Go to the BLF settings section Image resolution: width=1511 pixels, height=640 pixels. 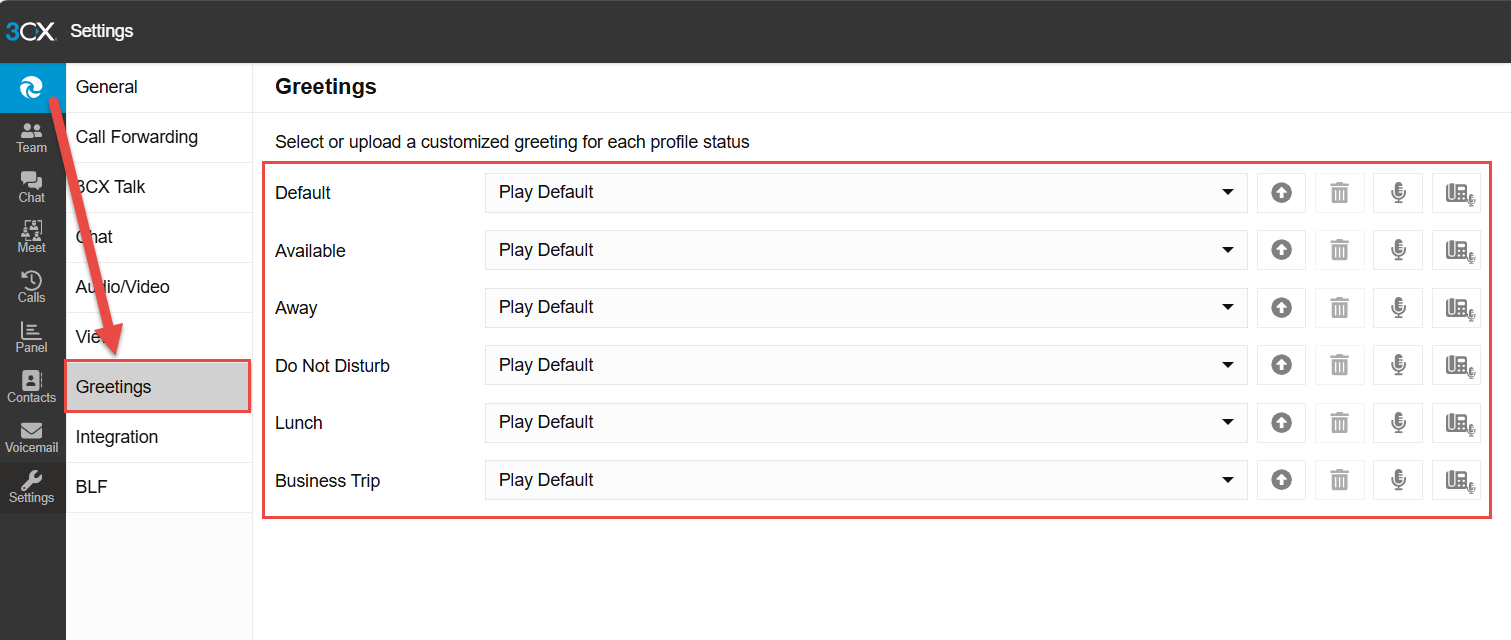(92, 487)
